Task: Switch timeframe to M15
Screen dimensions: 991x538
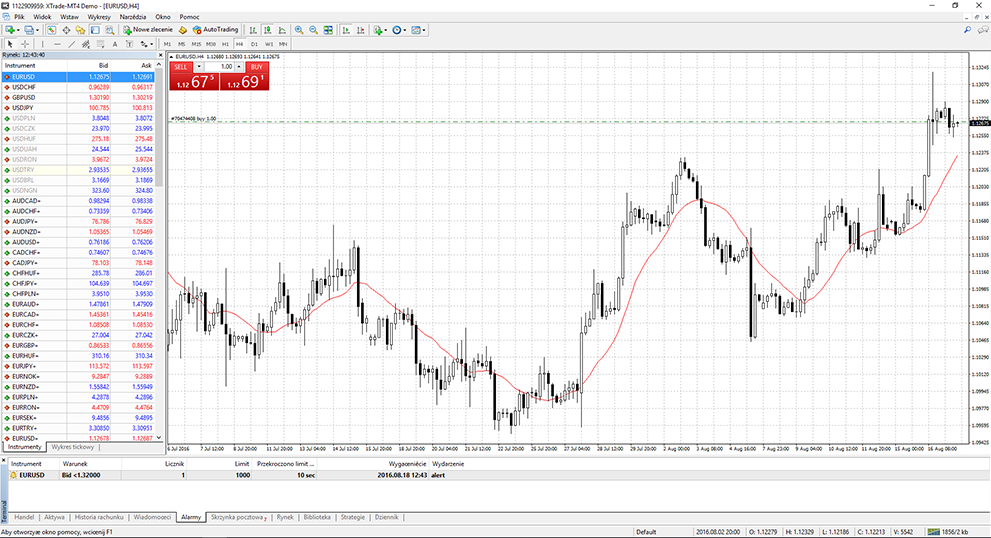Action: pyautogui.click(x=196, y=44)
